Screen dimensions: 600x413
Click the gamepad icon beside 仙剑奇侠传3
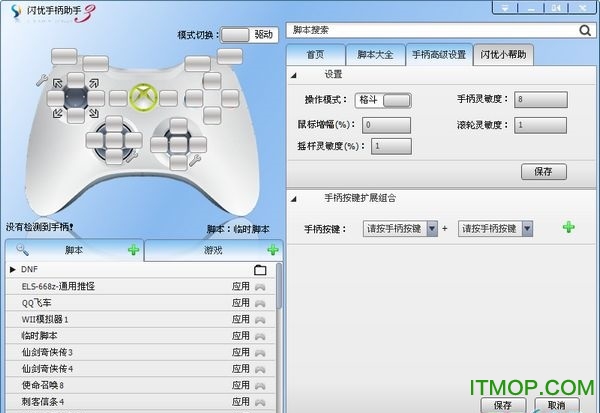tap(260, 353)
